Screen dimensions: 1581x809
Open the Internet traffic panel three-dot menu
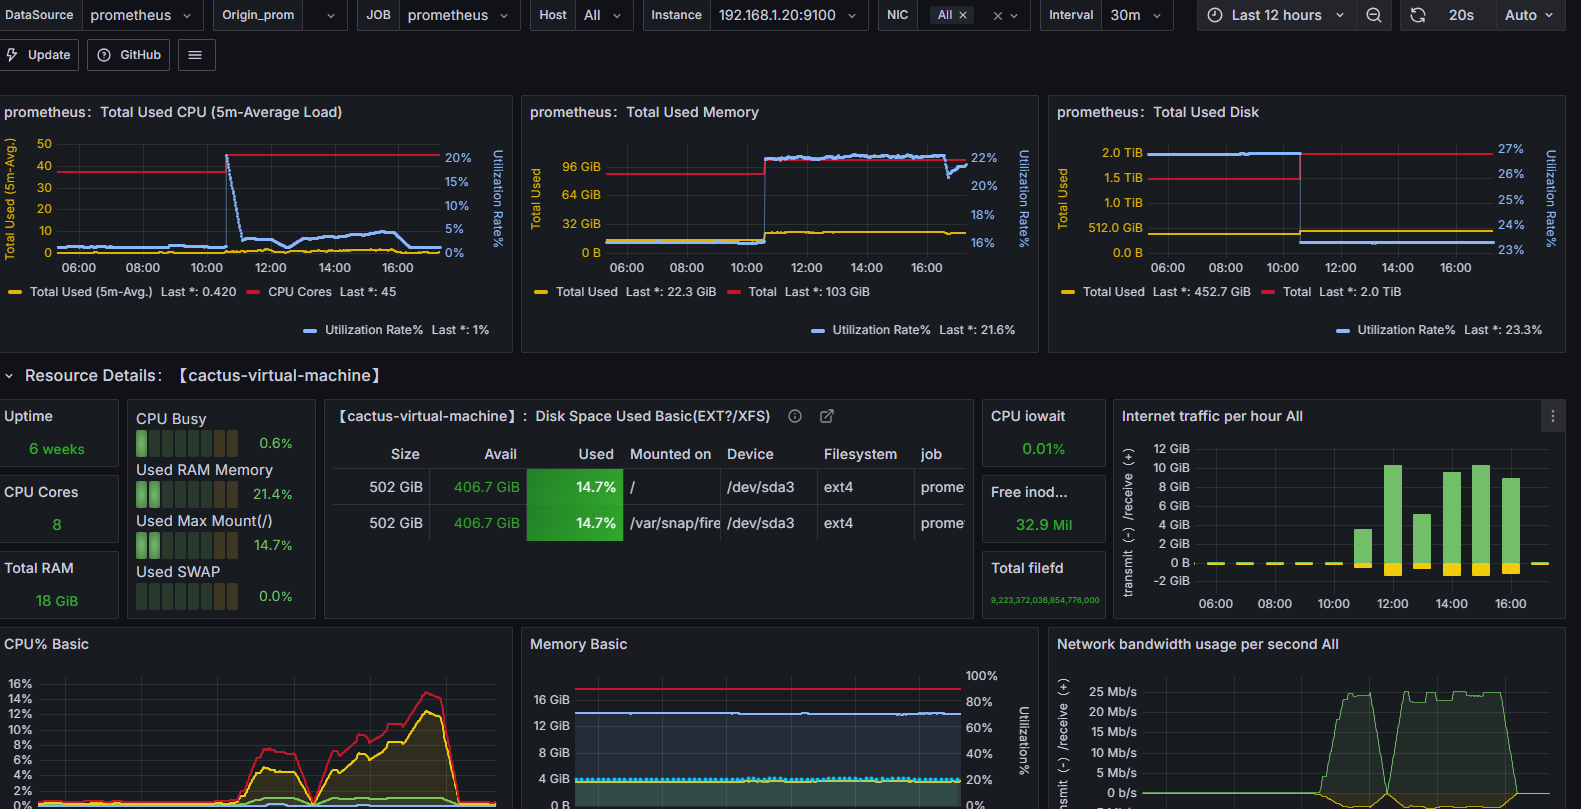[1552, 416]
